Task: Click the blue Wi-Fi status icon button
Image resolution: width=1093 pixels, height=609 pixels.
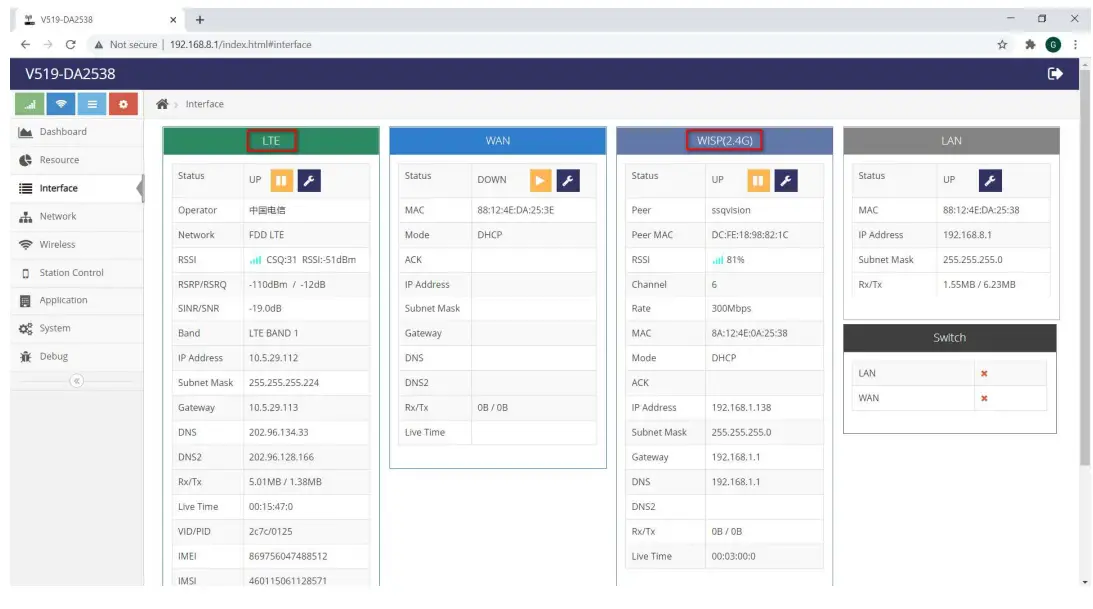Action: [x=61, y=105]
